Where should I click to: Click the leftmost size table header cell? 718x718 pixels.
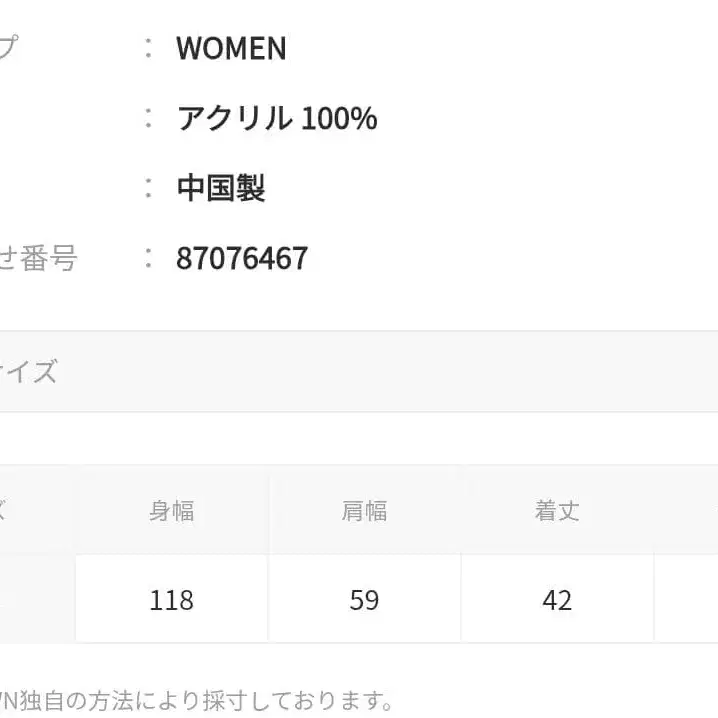coord(36,511)
